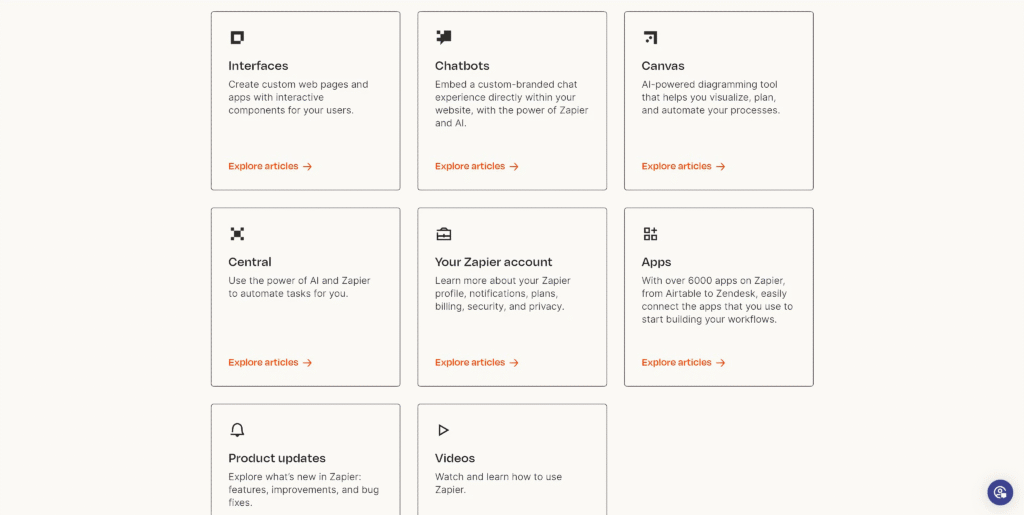Screen dimensions: 1024x515
Task: Explore articles under Canvas
Action: (x=683, y=166)
